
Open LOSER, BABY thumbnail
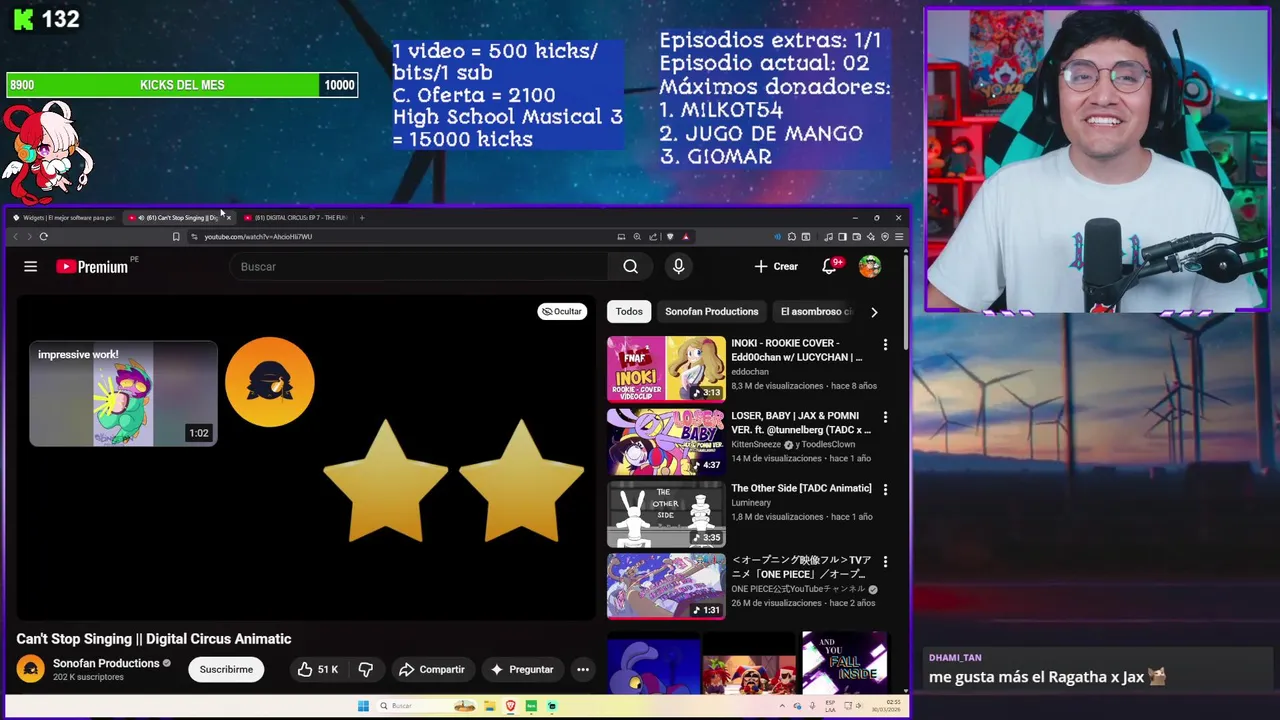pos(666,441)
